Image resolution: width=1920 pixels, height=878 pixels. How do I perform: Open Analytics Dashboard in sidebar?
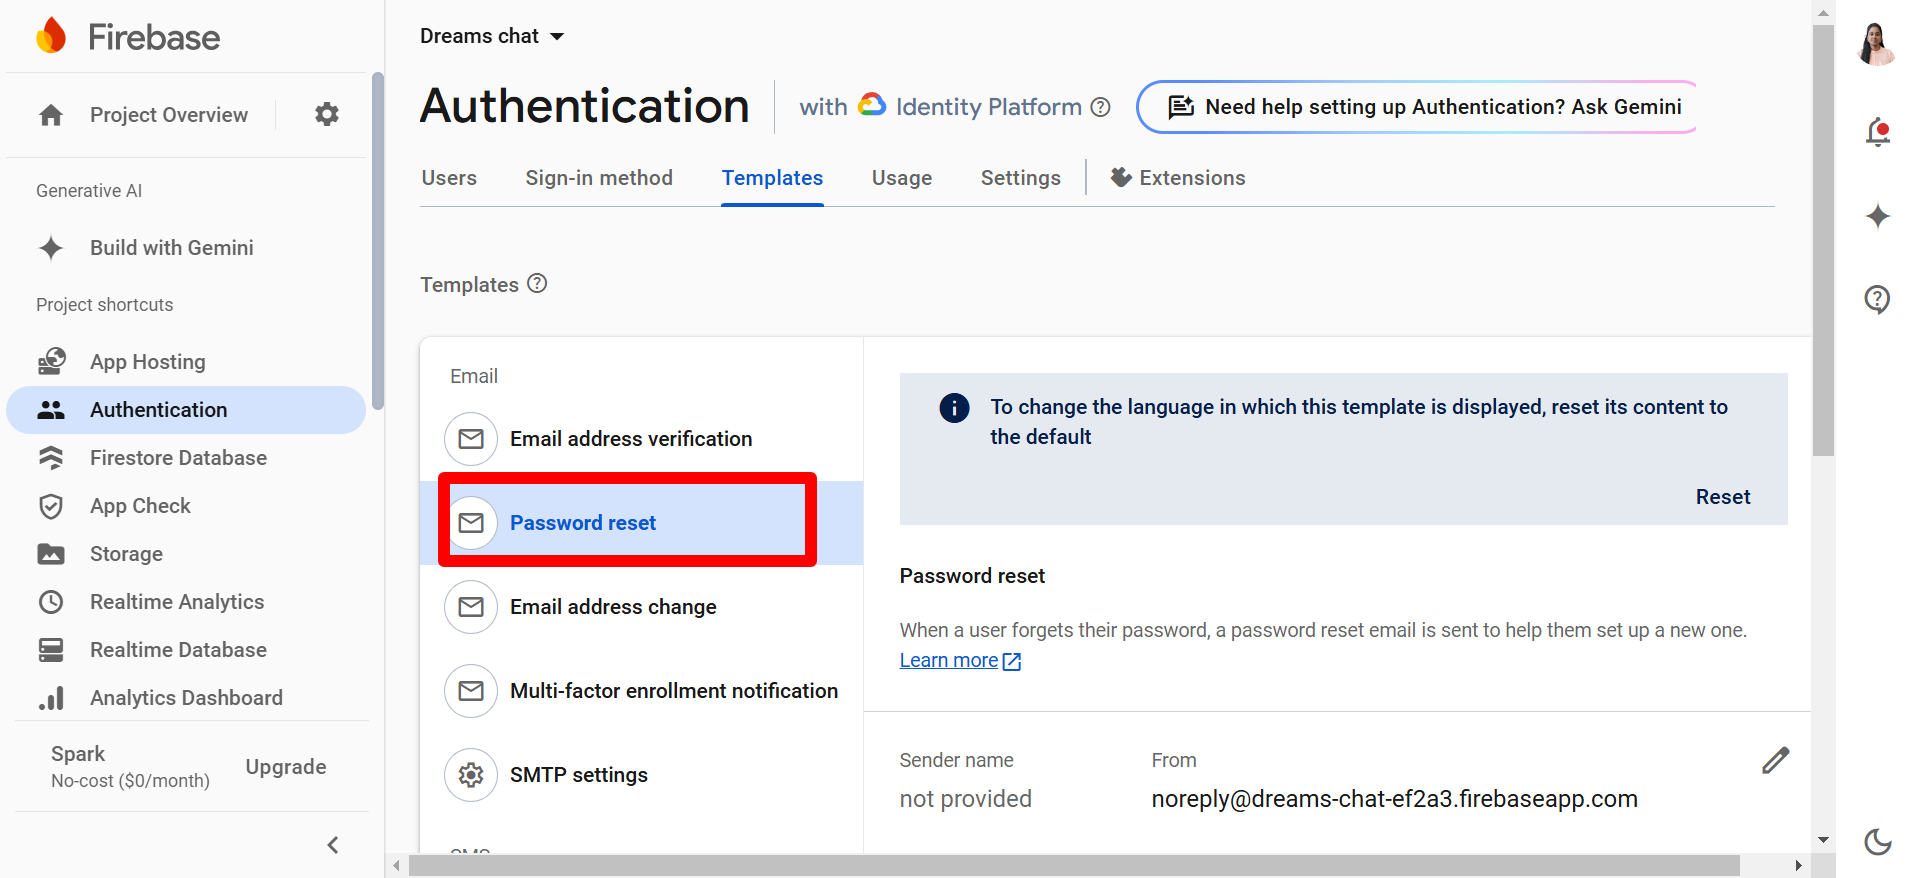(x=187, y=698)
